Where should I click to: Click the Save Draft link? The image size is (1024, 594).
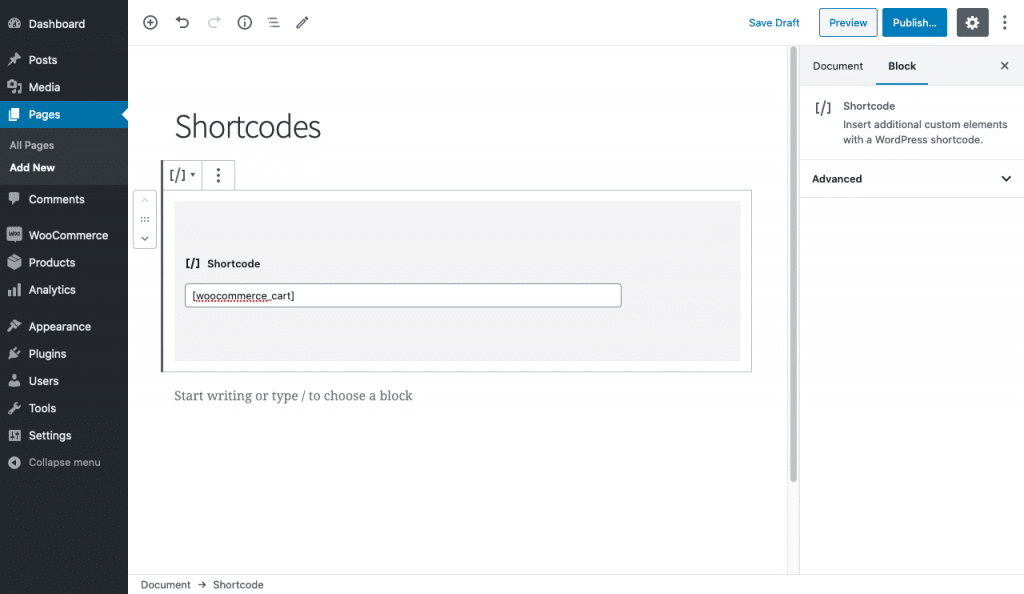click(773, 22)
